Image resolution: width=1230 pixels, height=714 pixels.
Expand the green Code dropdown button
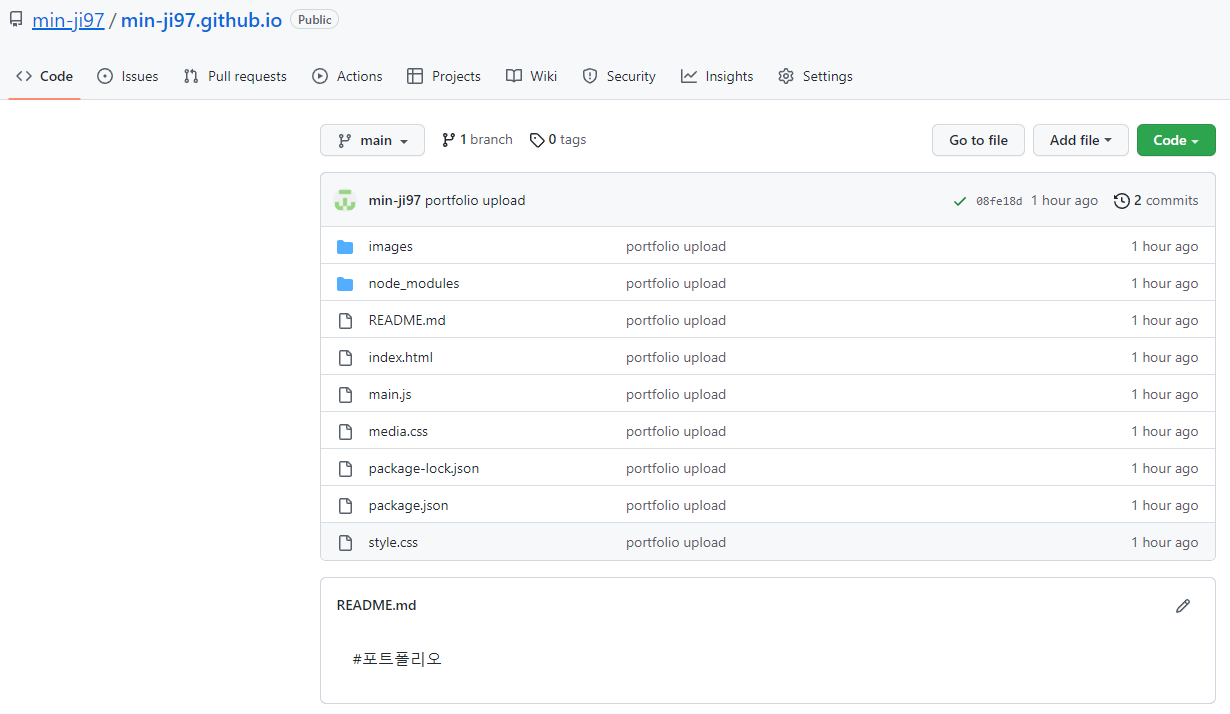[1176, 140]
